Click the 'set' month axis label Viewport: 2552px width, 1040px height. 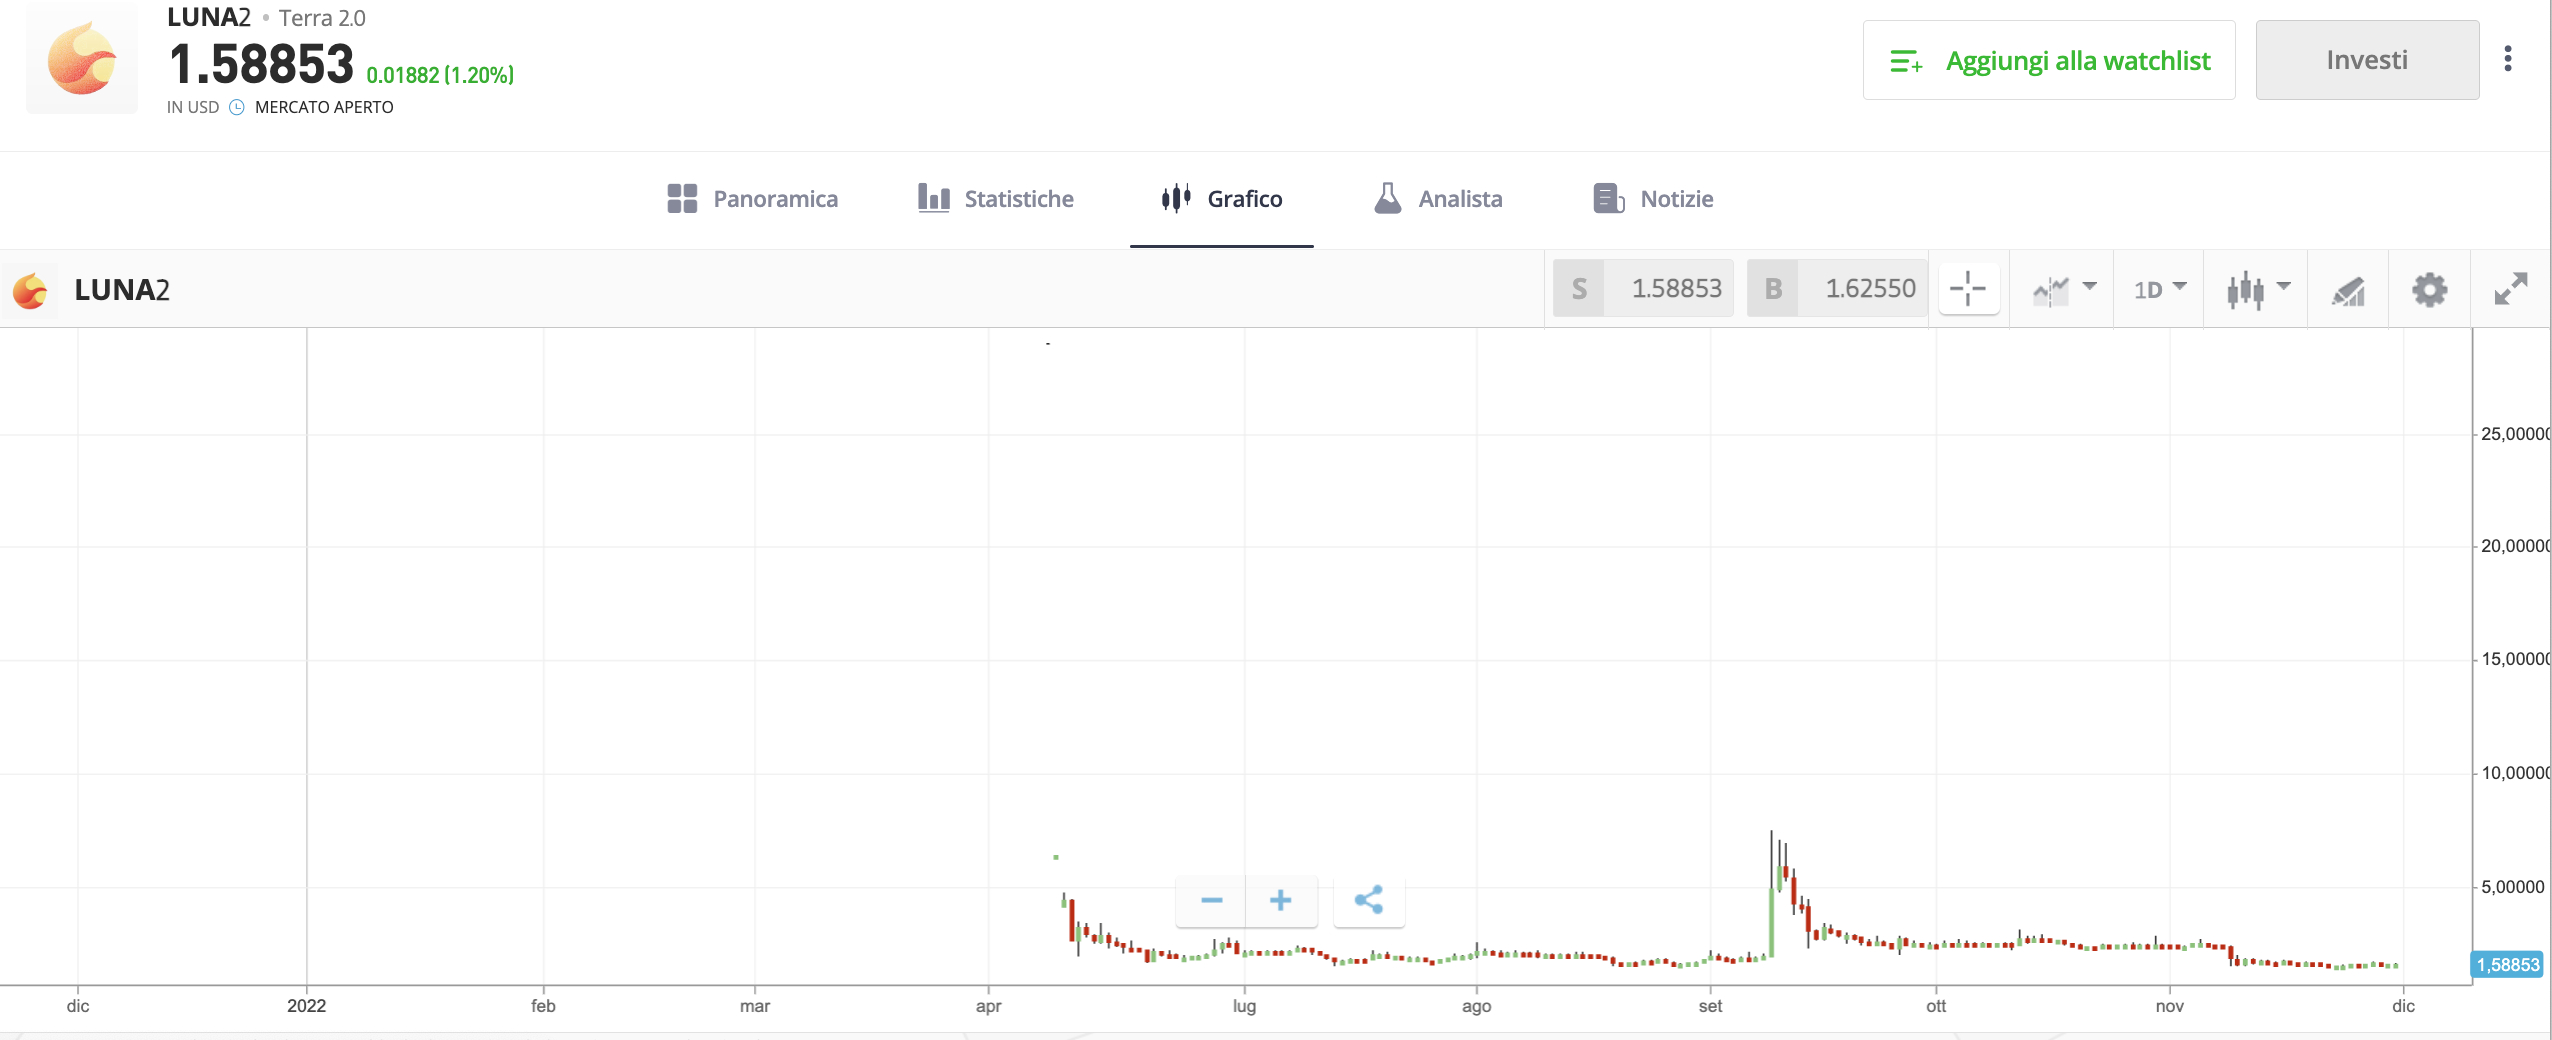point(1710,1006)
